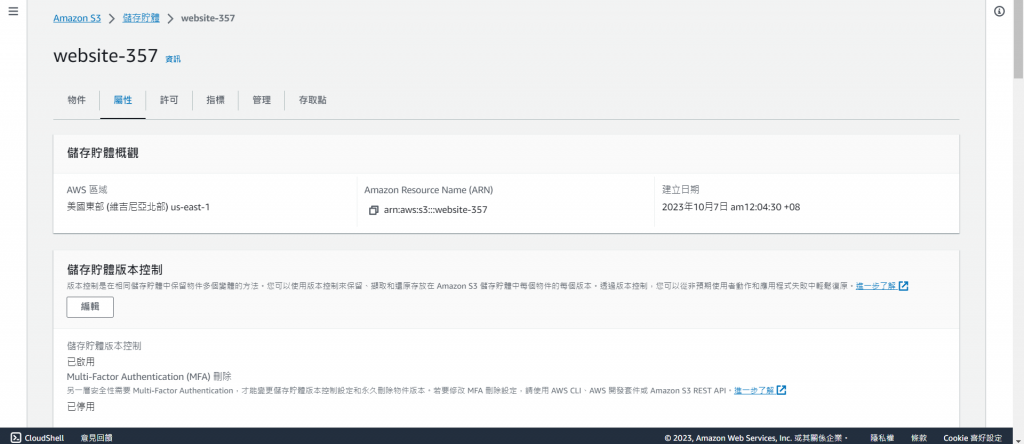This screenshot has height=444, width=1024.
Task: Click the 建立日期 label
Action: [680, 190]
